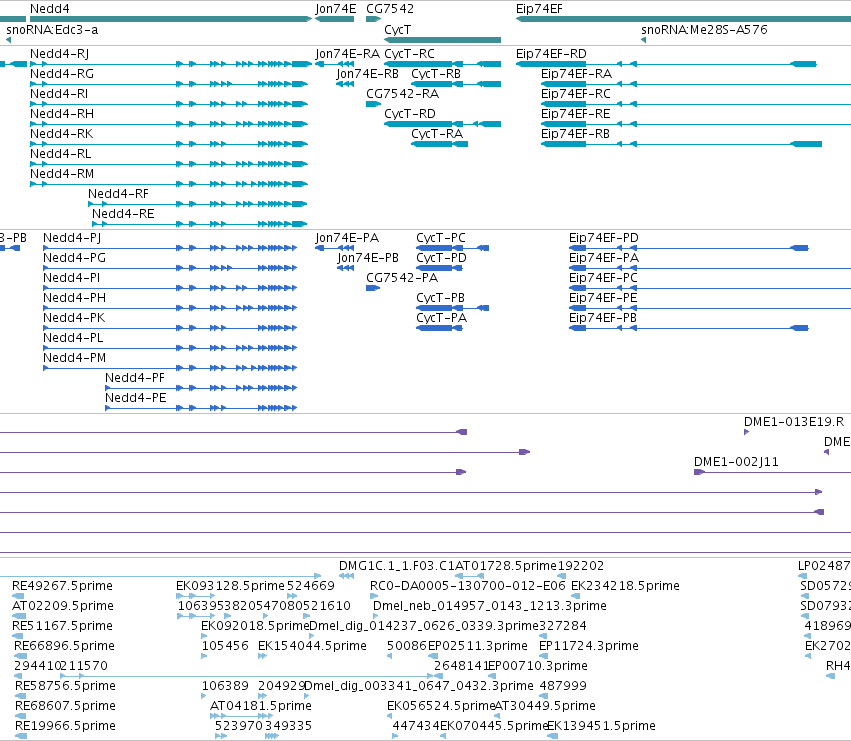Select protein Nedd4-PG label

click(74, 258)
